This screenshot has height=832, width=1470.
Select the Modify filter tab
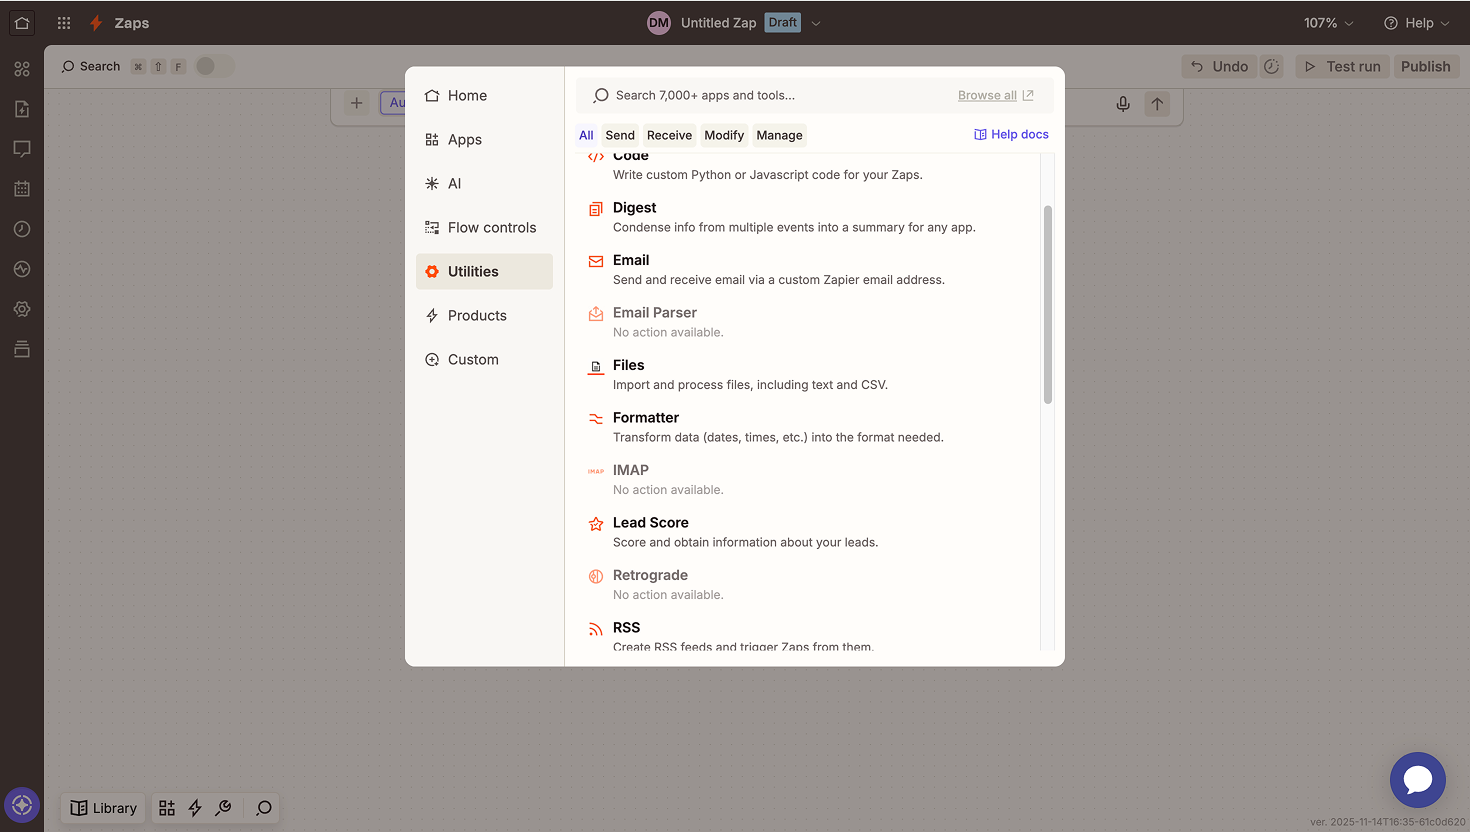click(724, 135)
